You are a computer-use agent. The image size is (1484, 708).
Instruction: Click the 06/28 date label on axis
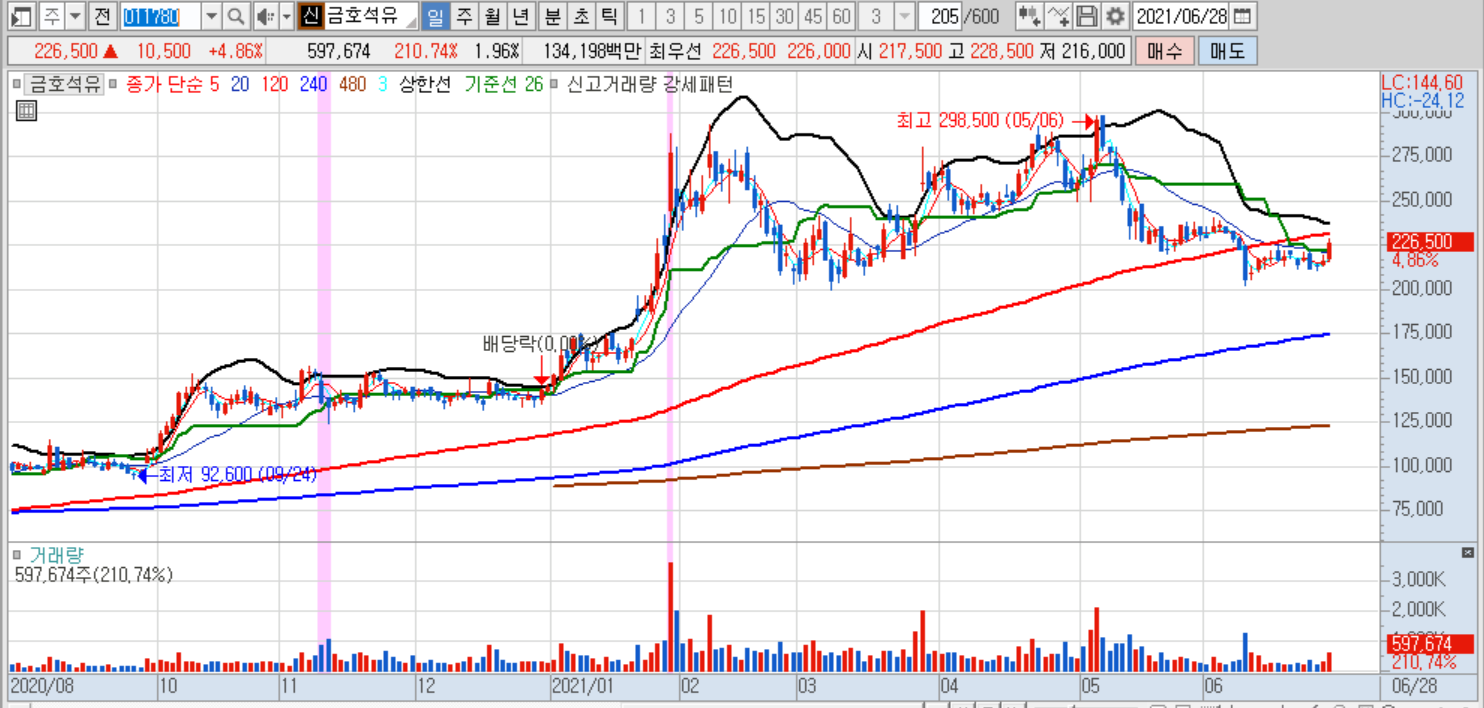click(1414, 688)
